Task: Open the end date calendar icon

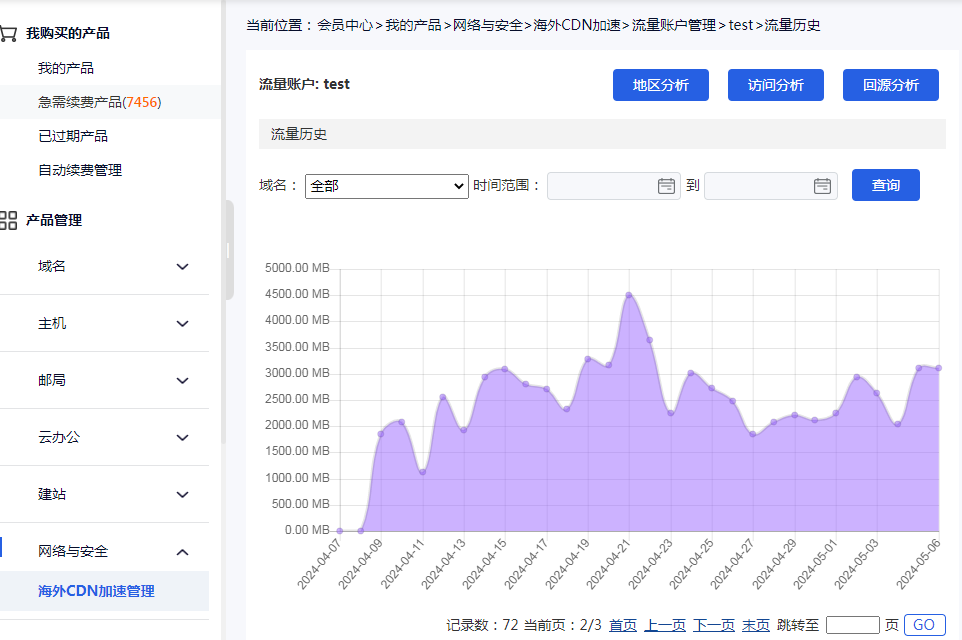Action: (822, 186)
